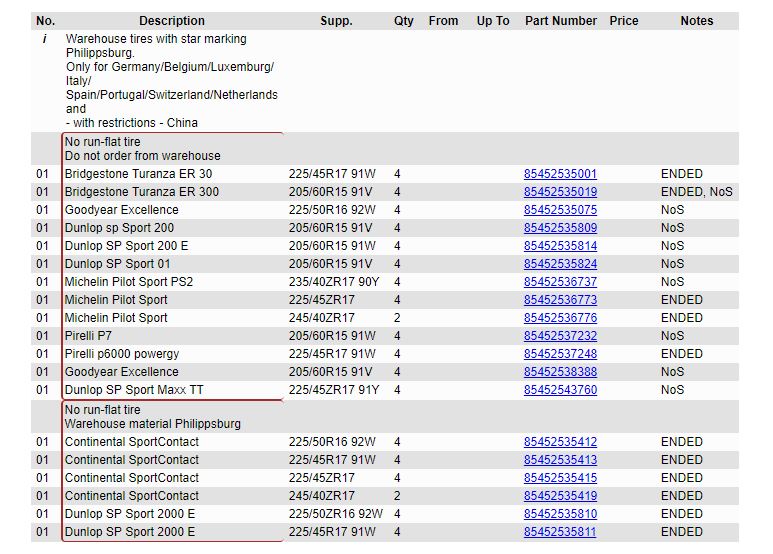Open part number link 85452536776
Viewport: 773px width, 554px height.
(560, 318)
